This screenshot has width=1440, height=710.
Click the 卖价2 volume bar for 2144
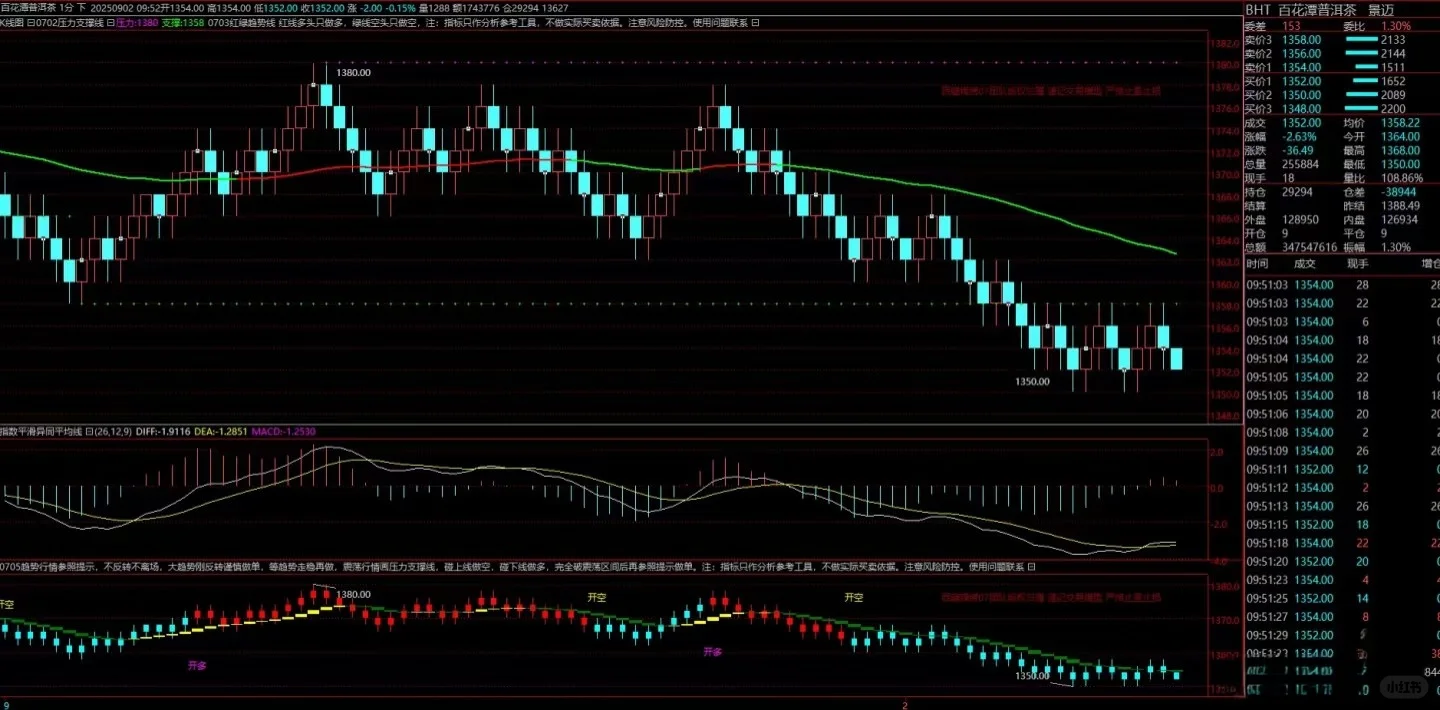pos(1360,54)
